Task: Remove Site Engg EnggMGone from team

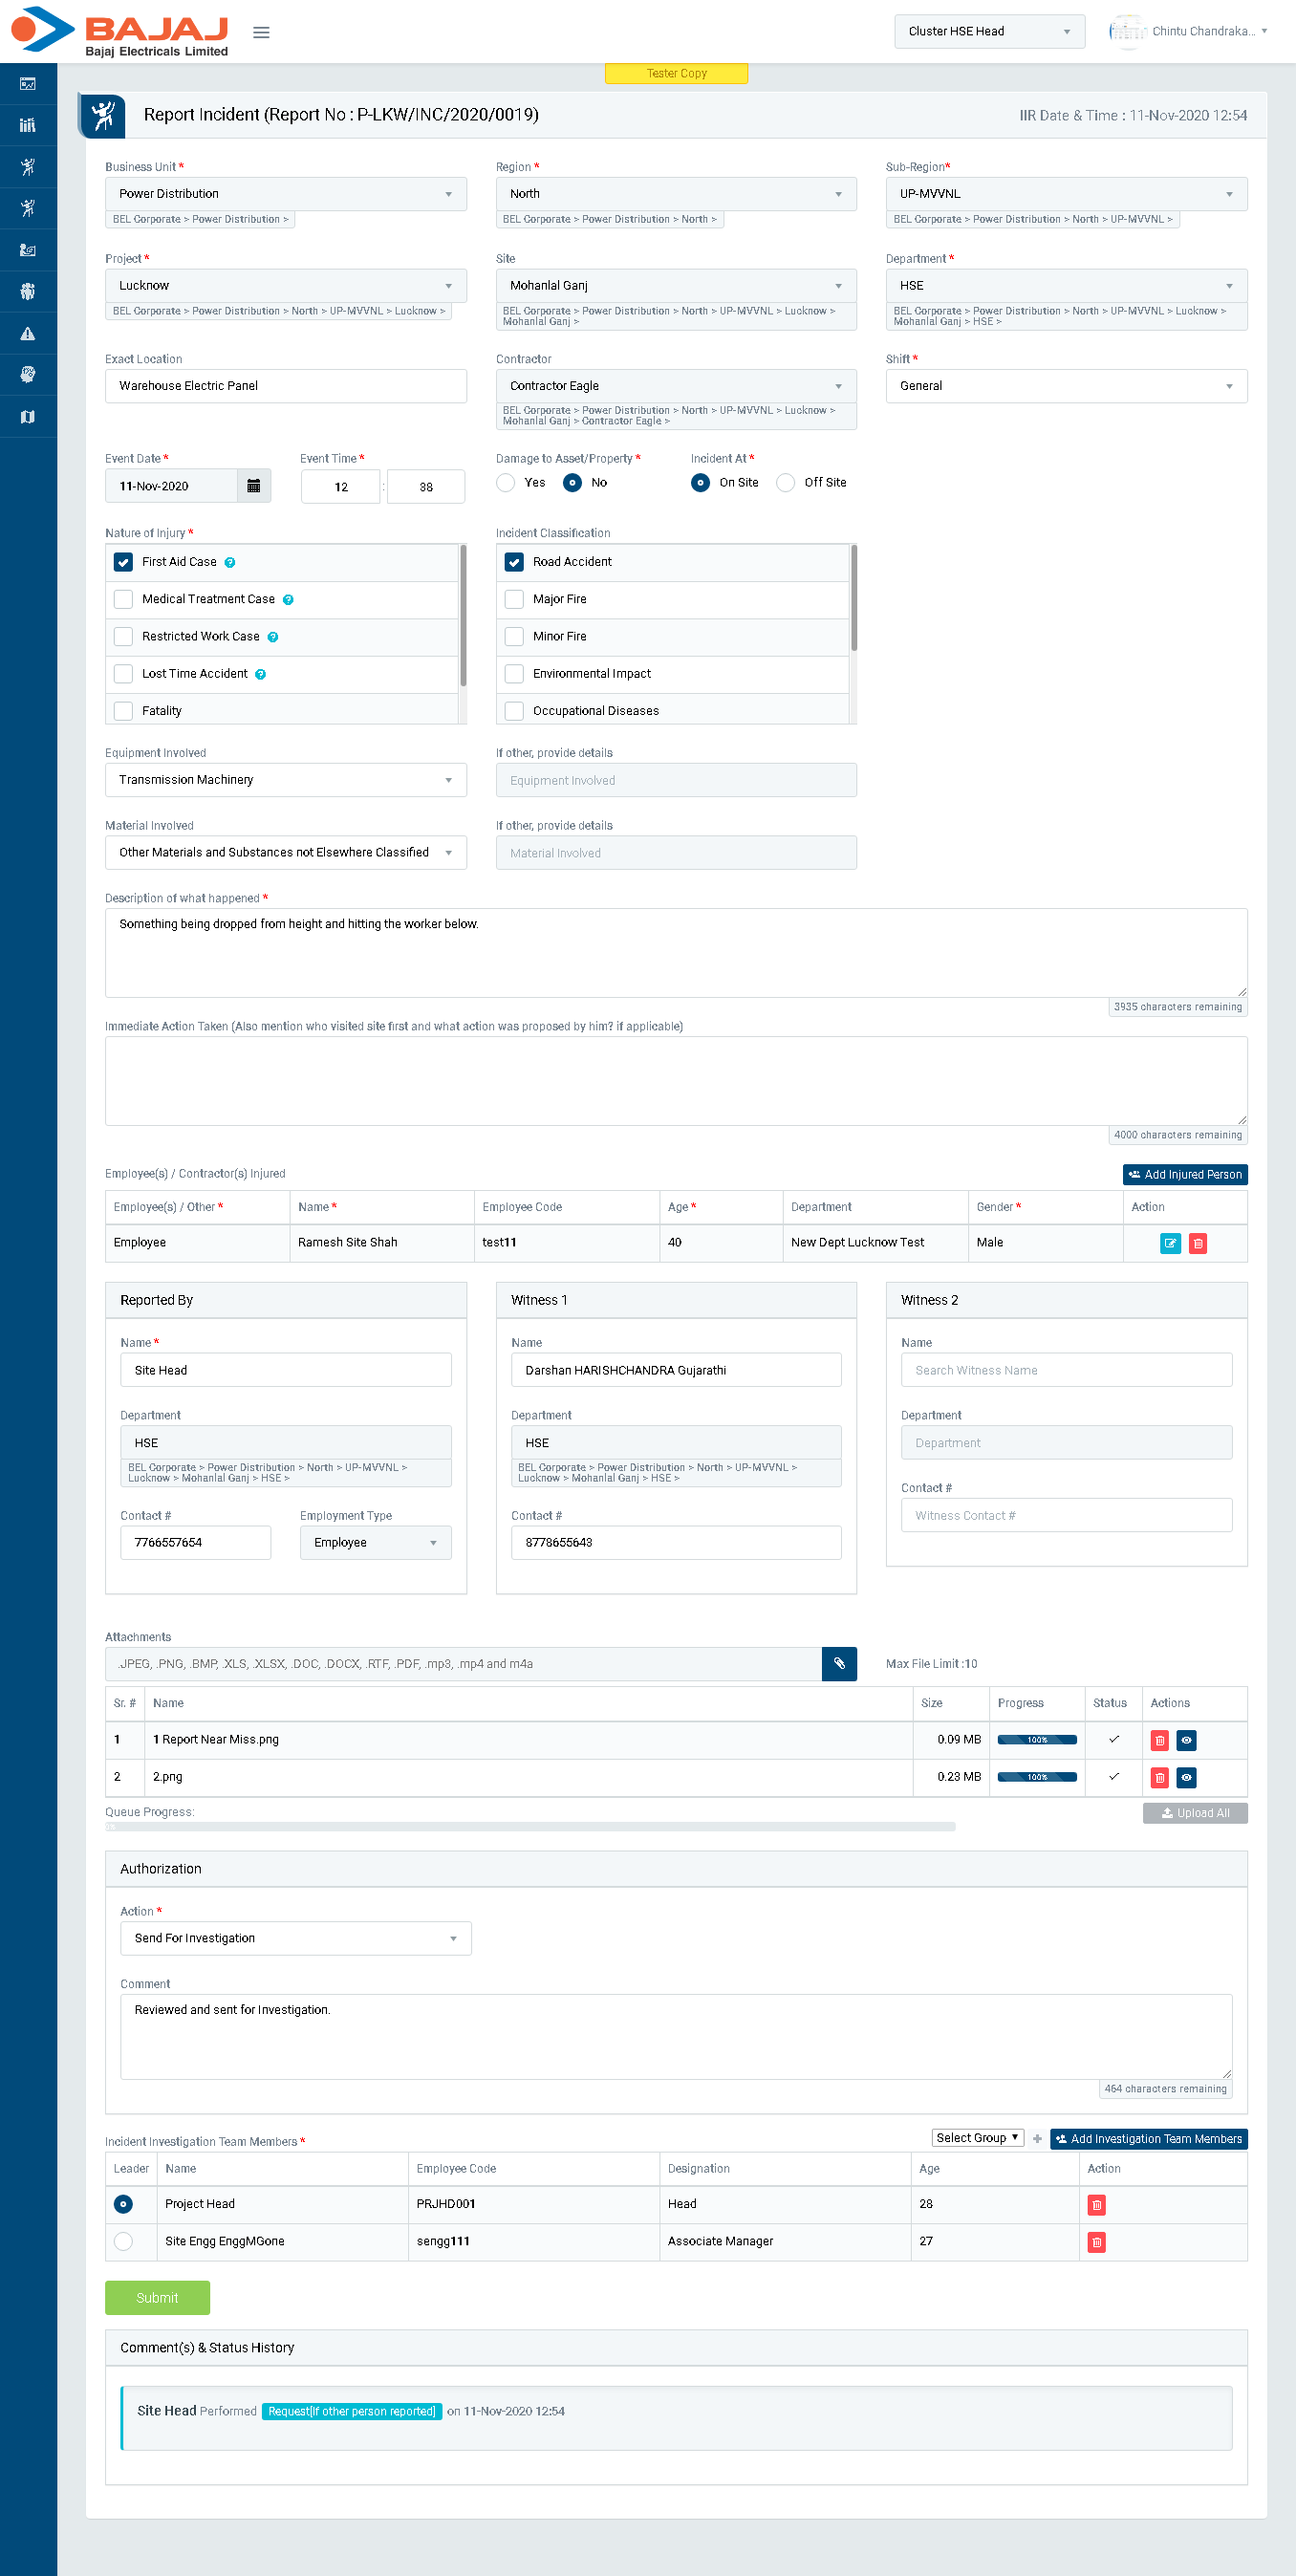Action: point(1096,2242)
